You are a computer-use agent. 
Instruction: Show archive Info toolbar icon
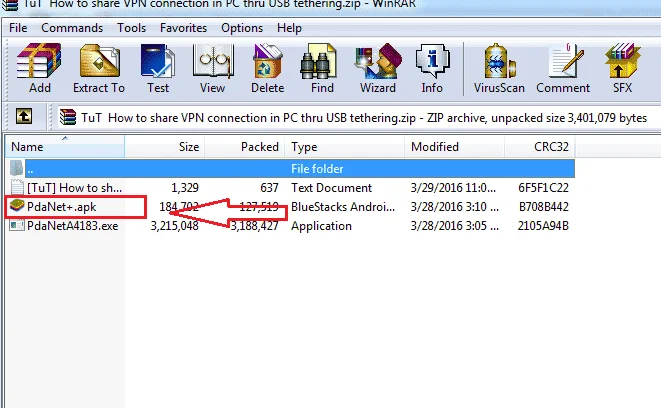[x=432, y=62]
